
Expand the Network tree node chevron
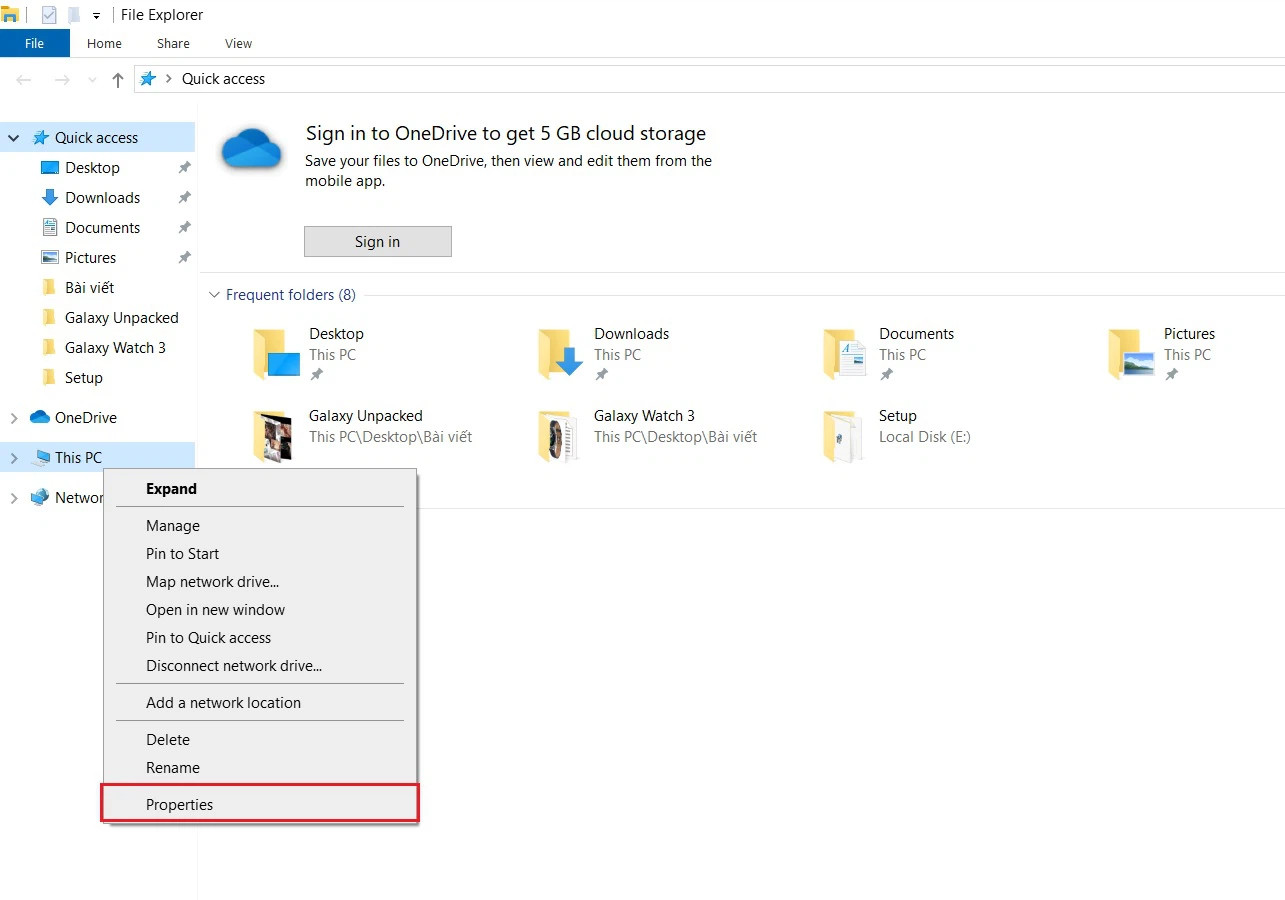click(x=14, y=498)
